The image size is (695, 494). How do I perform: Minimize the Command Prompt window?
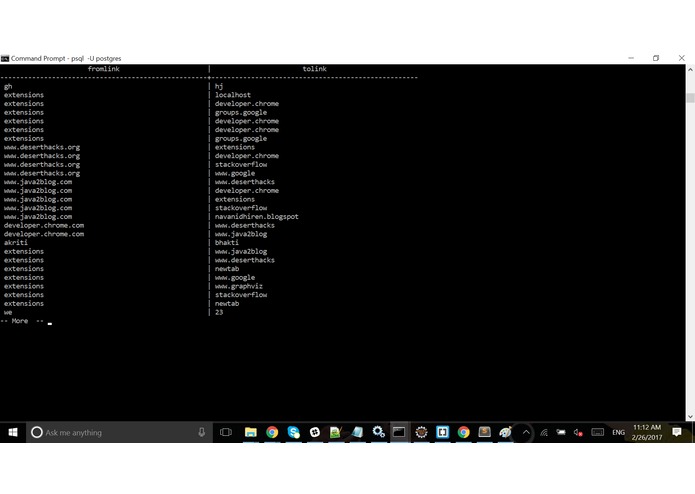pyautogui.click(x=631, y=58)
